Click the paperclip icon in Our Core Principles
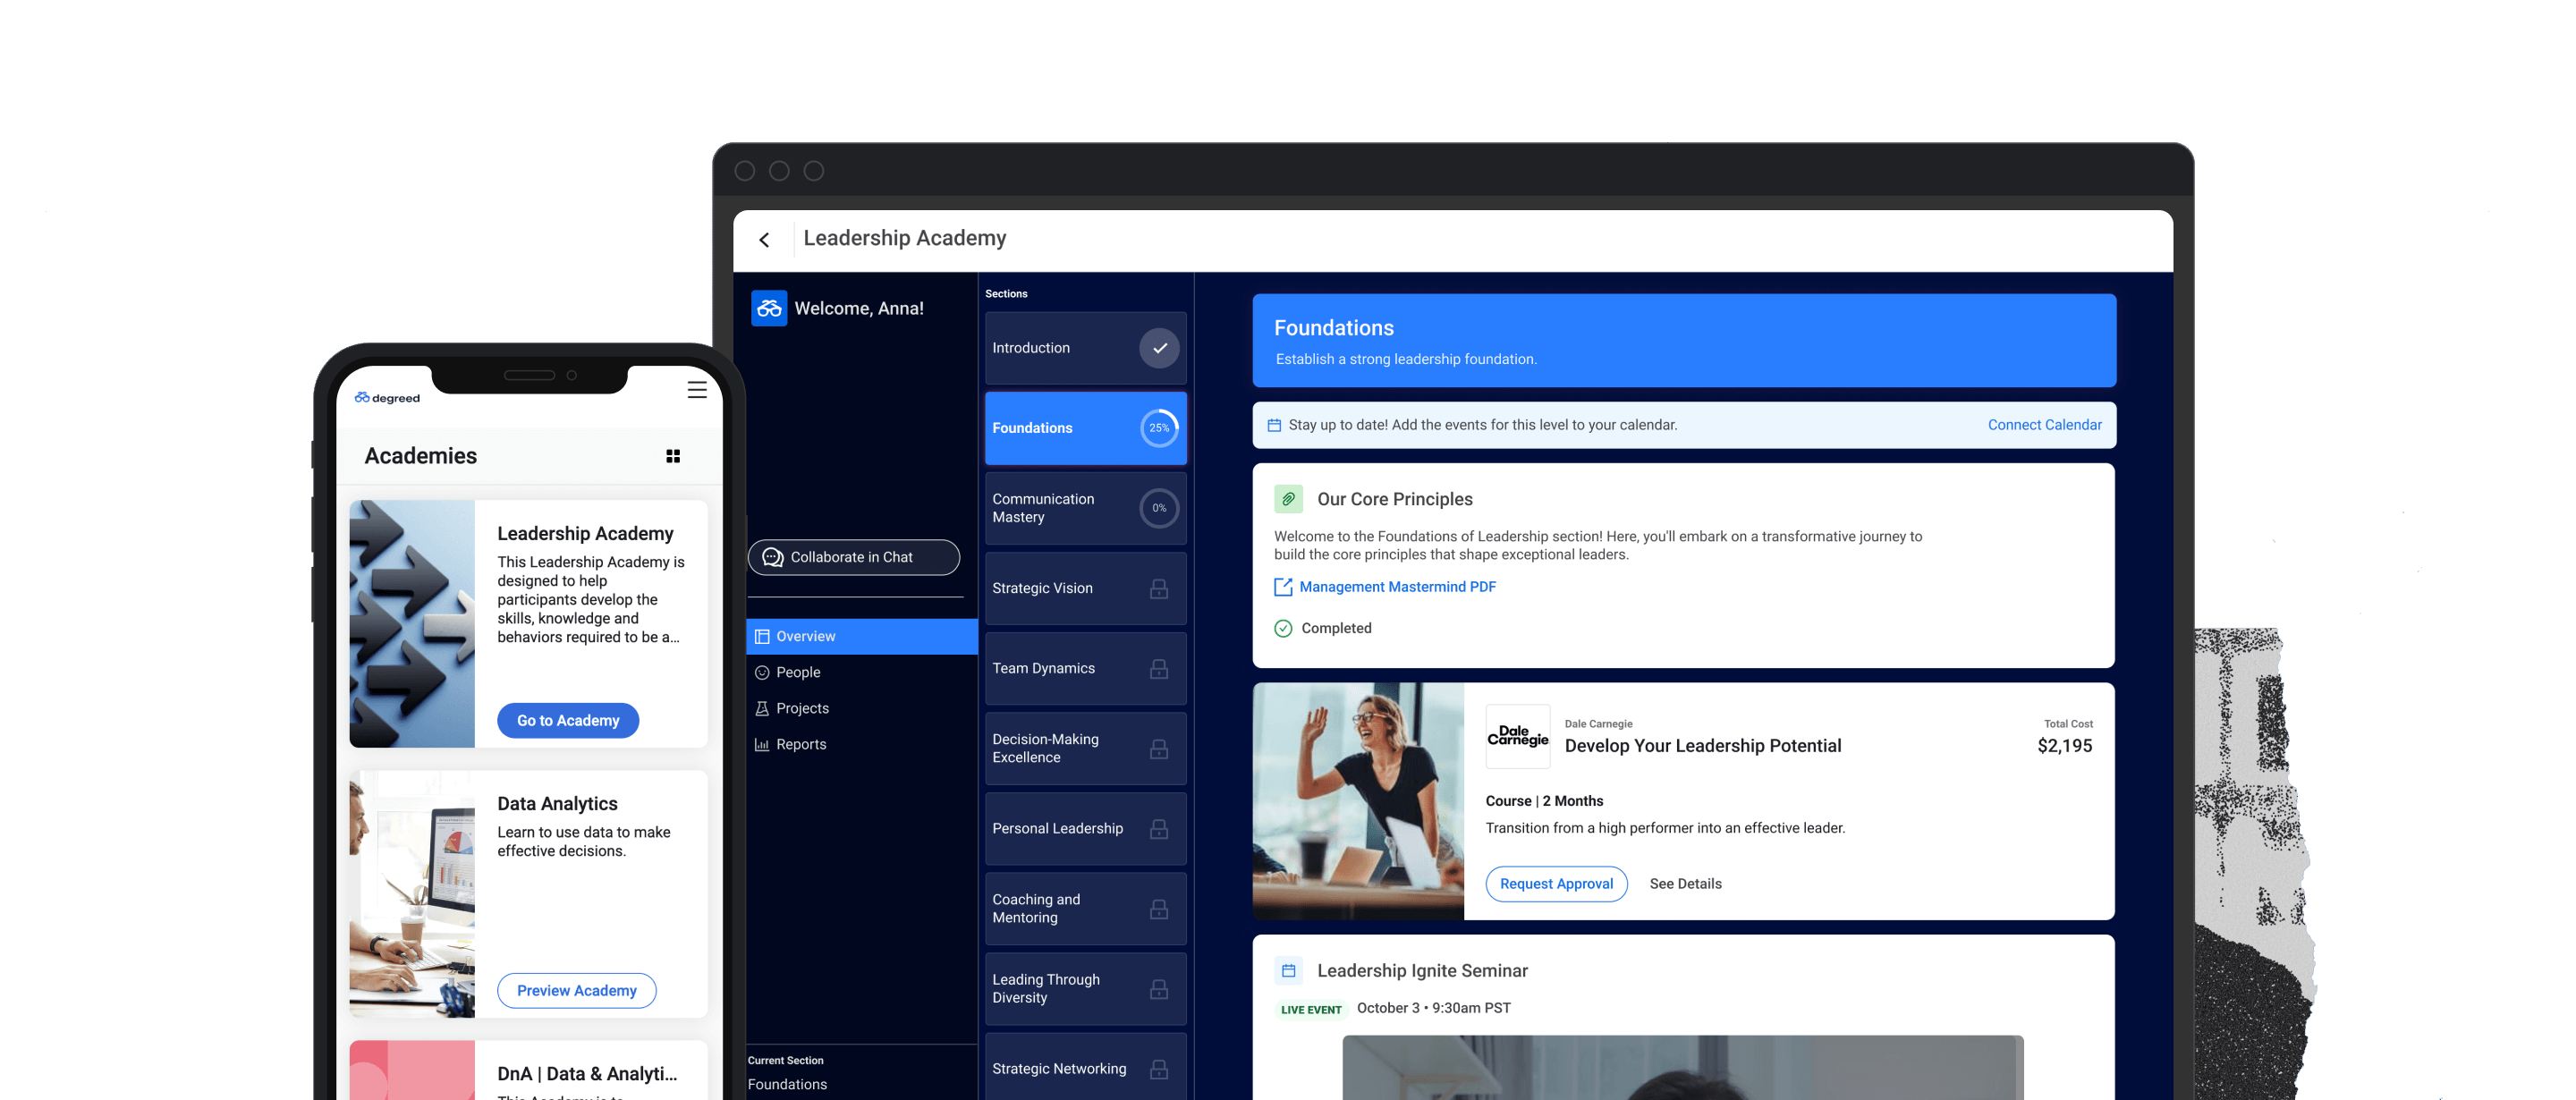The width and height of the screenshot is (2576, 1100). point(1288,499)
